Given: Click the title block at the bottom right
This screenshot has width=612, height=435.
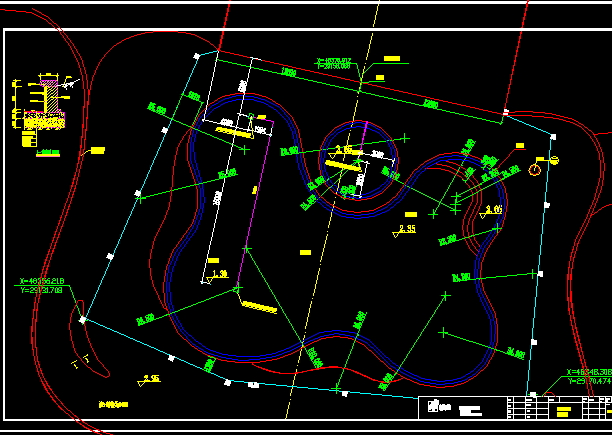Looking at the screenshot, I should 514,408.
